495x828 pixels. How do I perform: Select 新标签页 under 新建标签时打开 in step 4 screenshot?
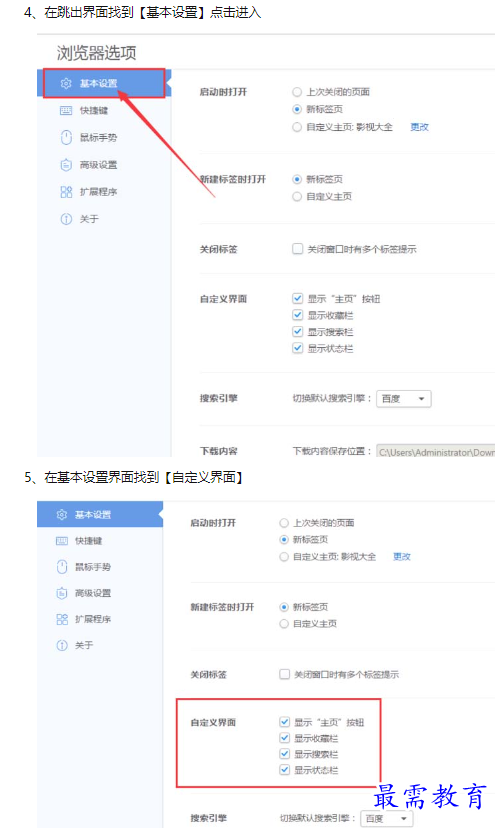pos(297,179)
